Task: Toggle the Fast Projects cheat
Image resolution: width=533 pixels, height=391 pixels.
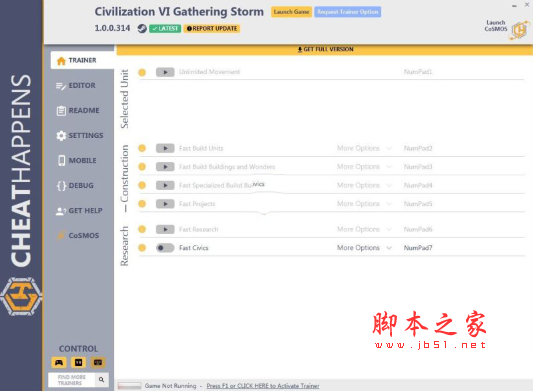Action: tap(165, 204)
